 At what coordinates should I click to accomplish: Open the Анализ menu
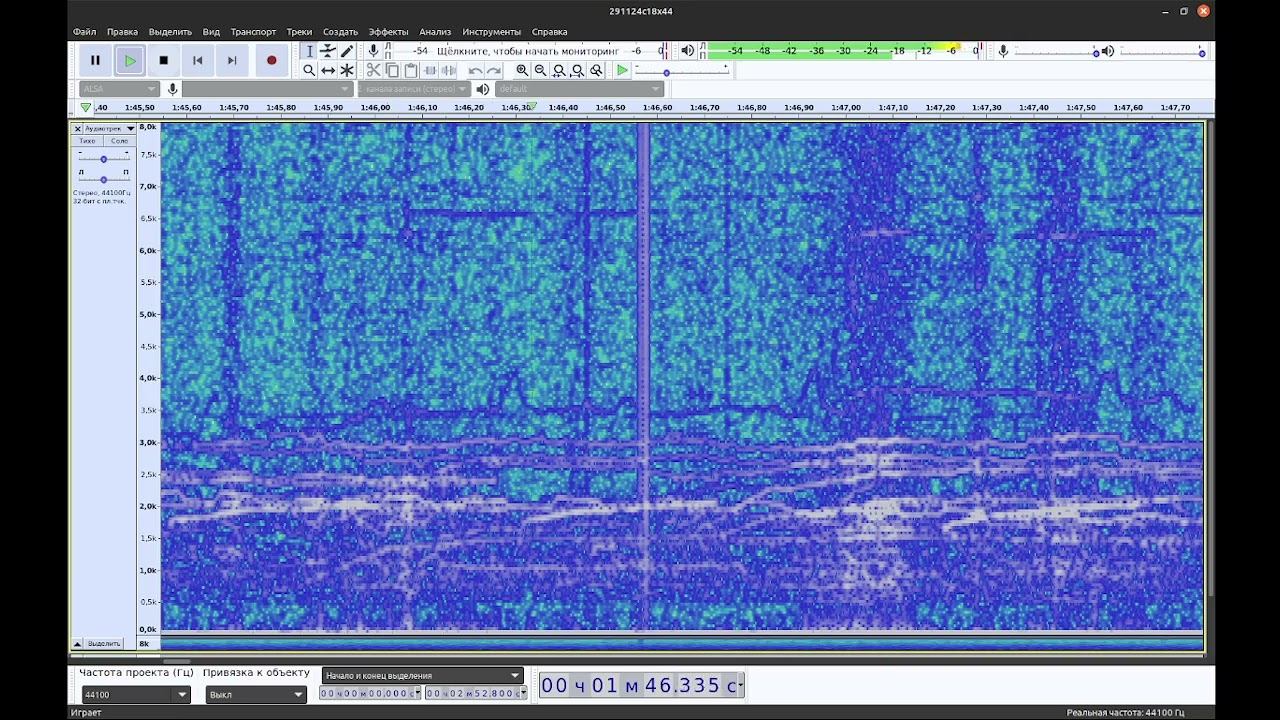tap(436, 32)
